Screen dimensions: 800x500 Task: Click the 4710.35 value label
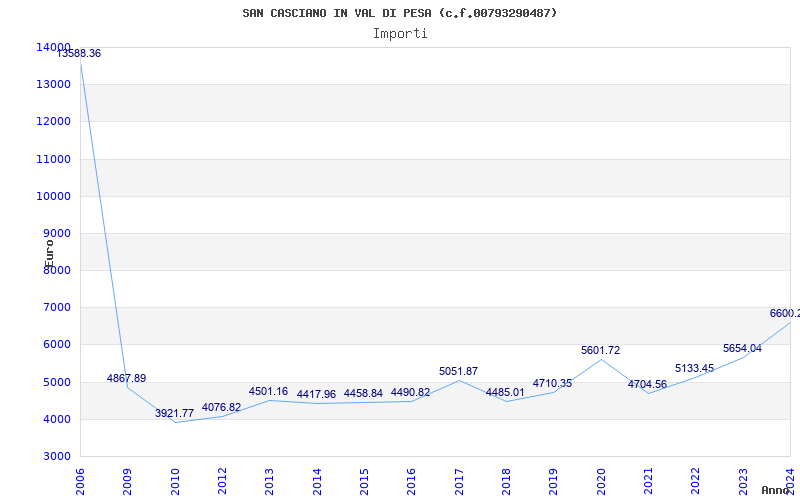point(552,383)
